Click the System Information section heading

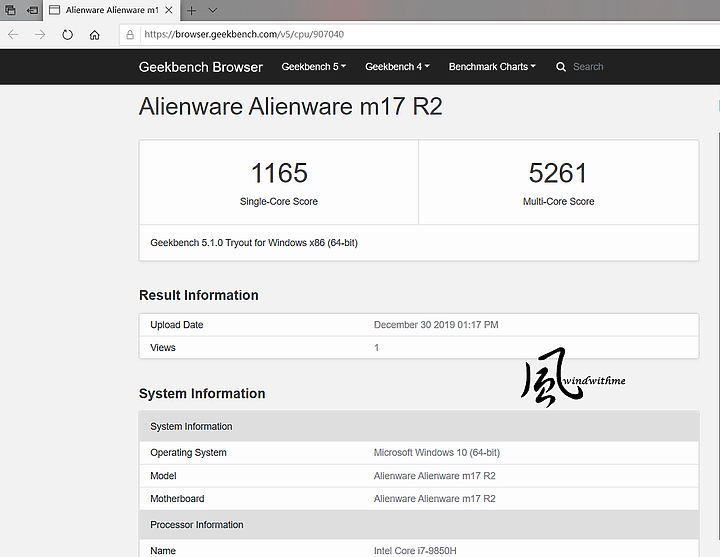[202, 394]
